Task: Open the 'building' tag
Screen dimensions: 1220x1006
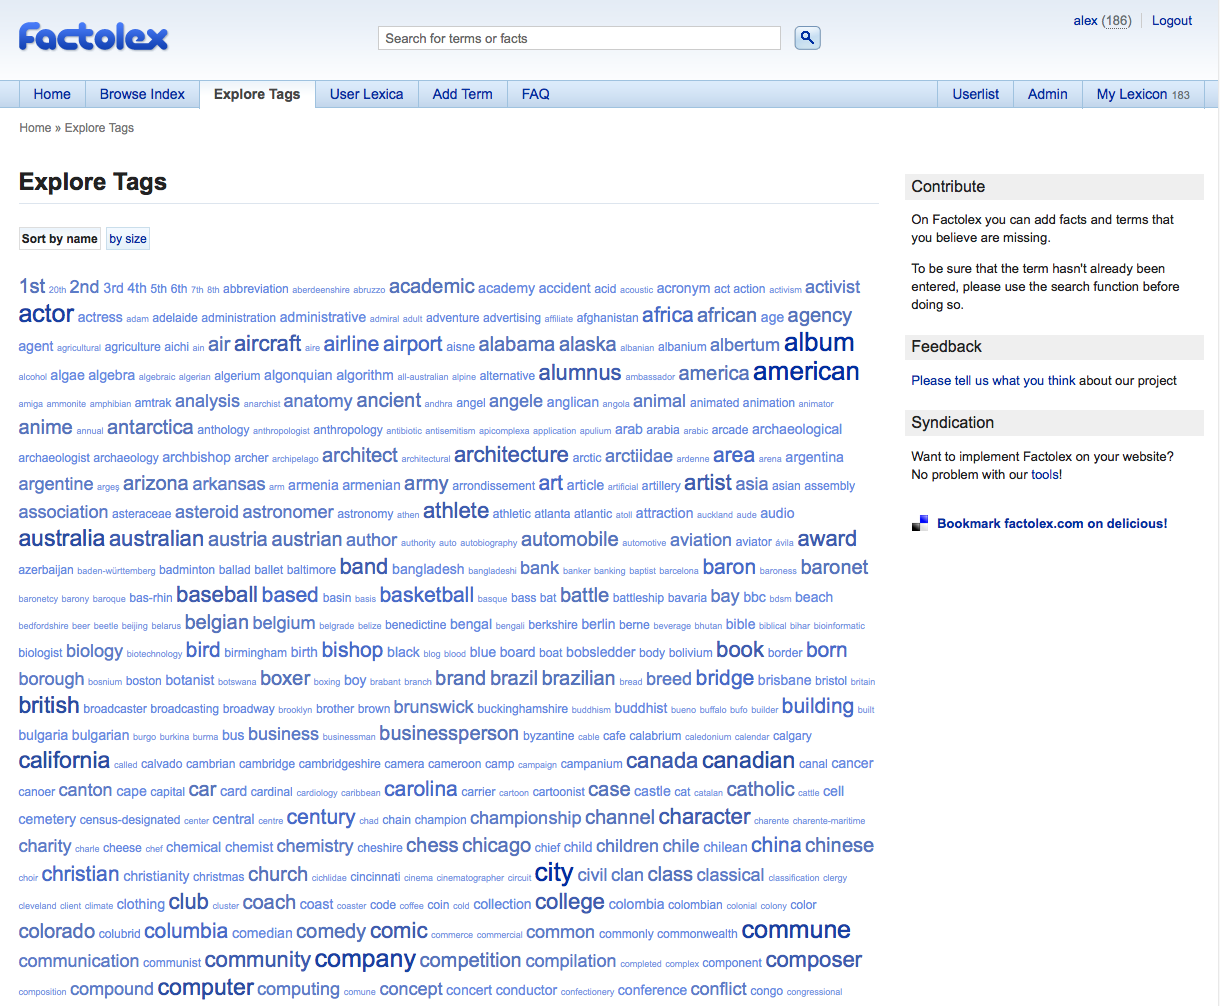Action: click(x=818, y=706)
